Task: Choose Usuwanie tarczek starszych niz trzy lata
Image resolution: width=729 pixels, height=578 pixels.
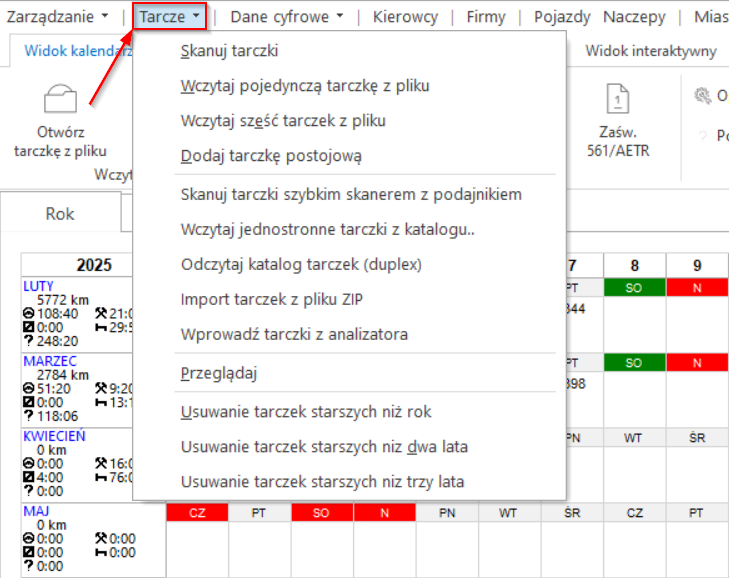Action: [349, 481]
